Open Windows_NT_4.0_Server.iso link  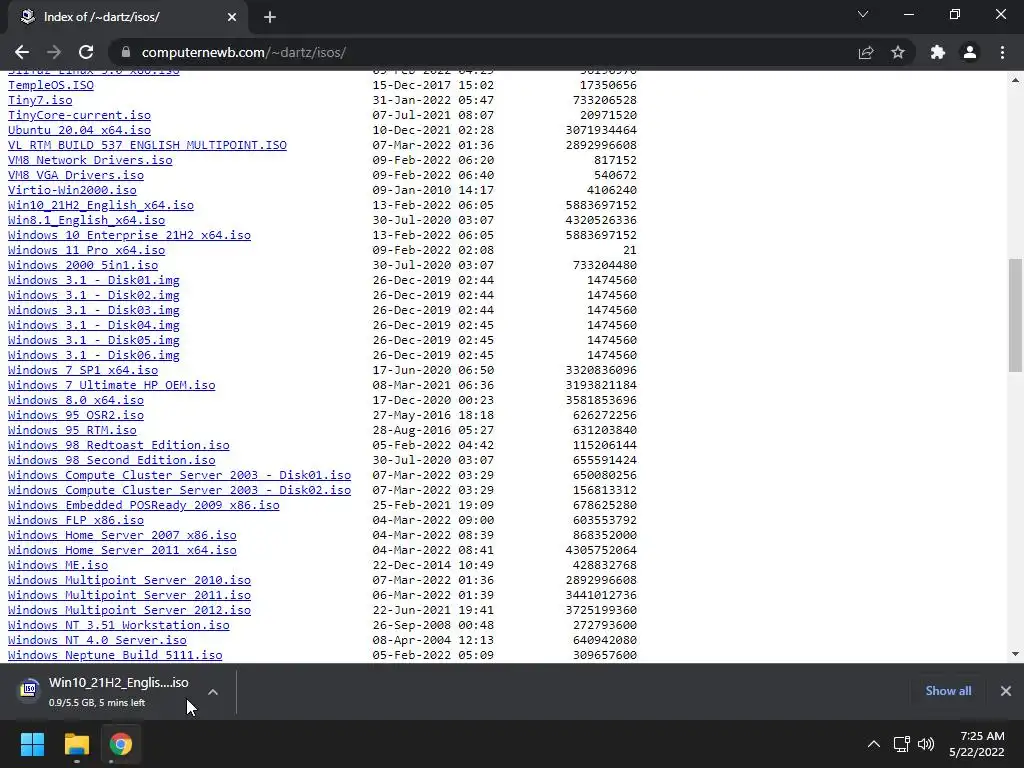pyautogui.click(x=97, y=641)
